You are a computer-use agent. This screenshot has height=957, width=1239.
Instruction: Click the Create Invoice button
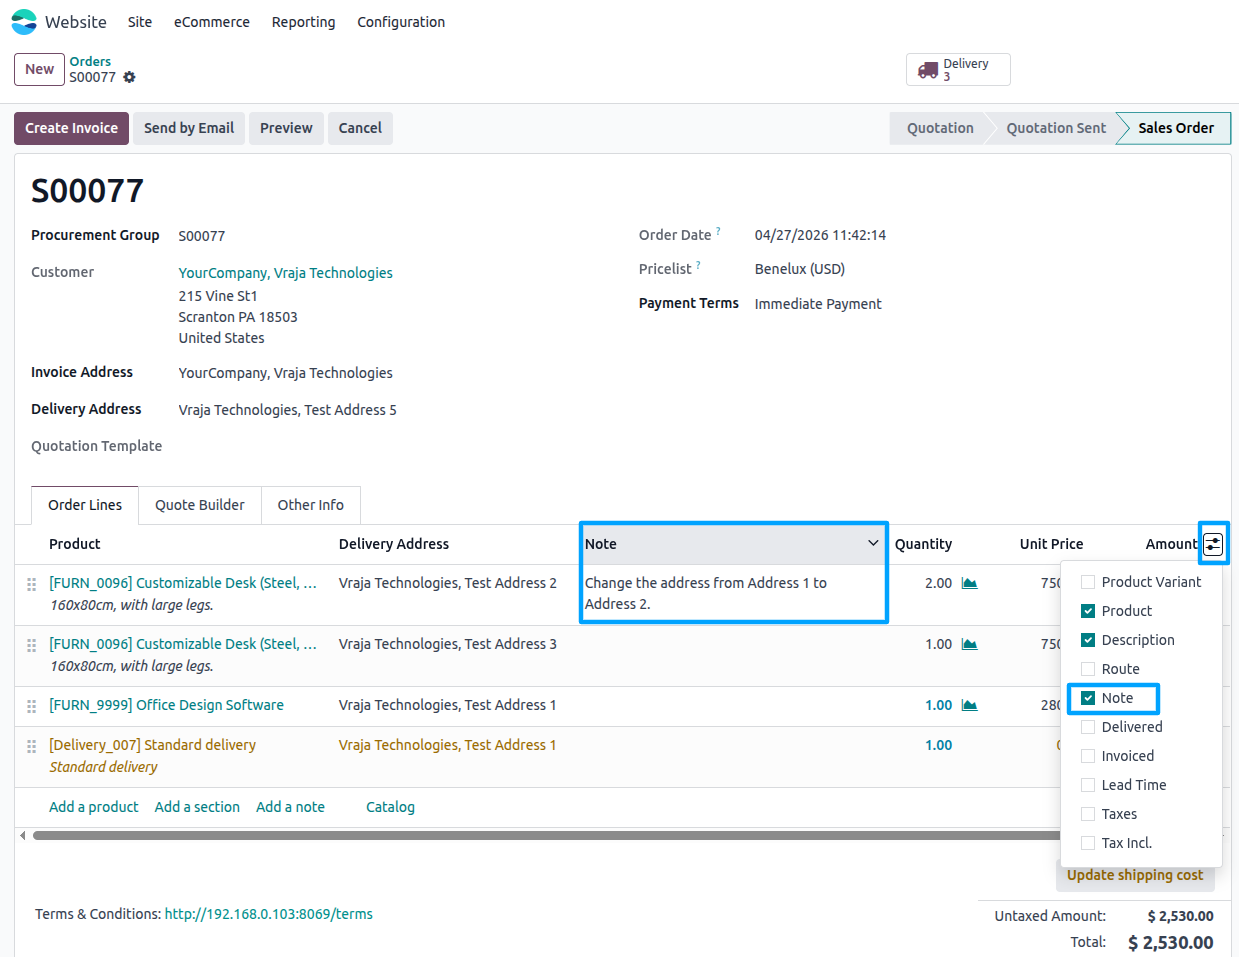coord(71,128)
